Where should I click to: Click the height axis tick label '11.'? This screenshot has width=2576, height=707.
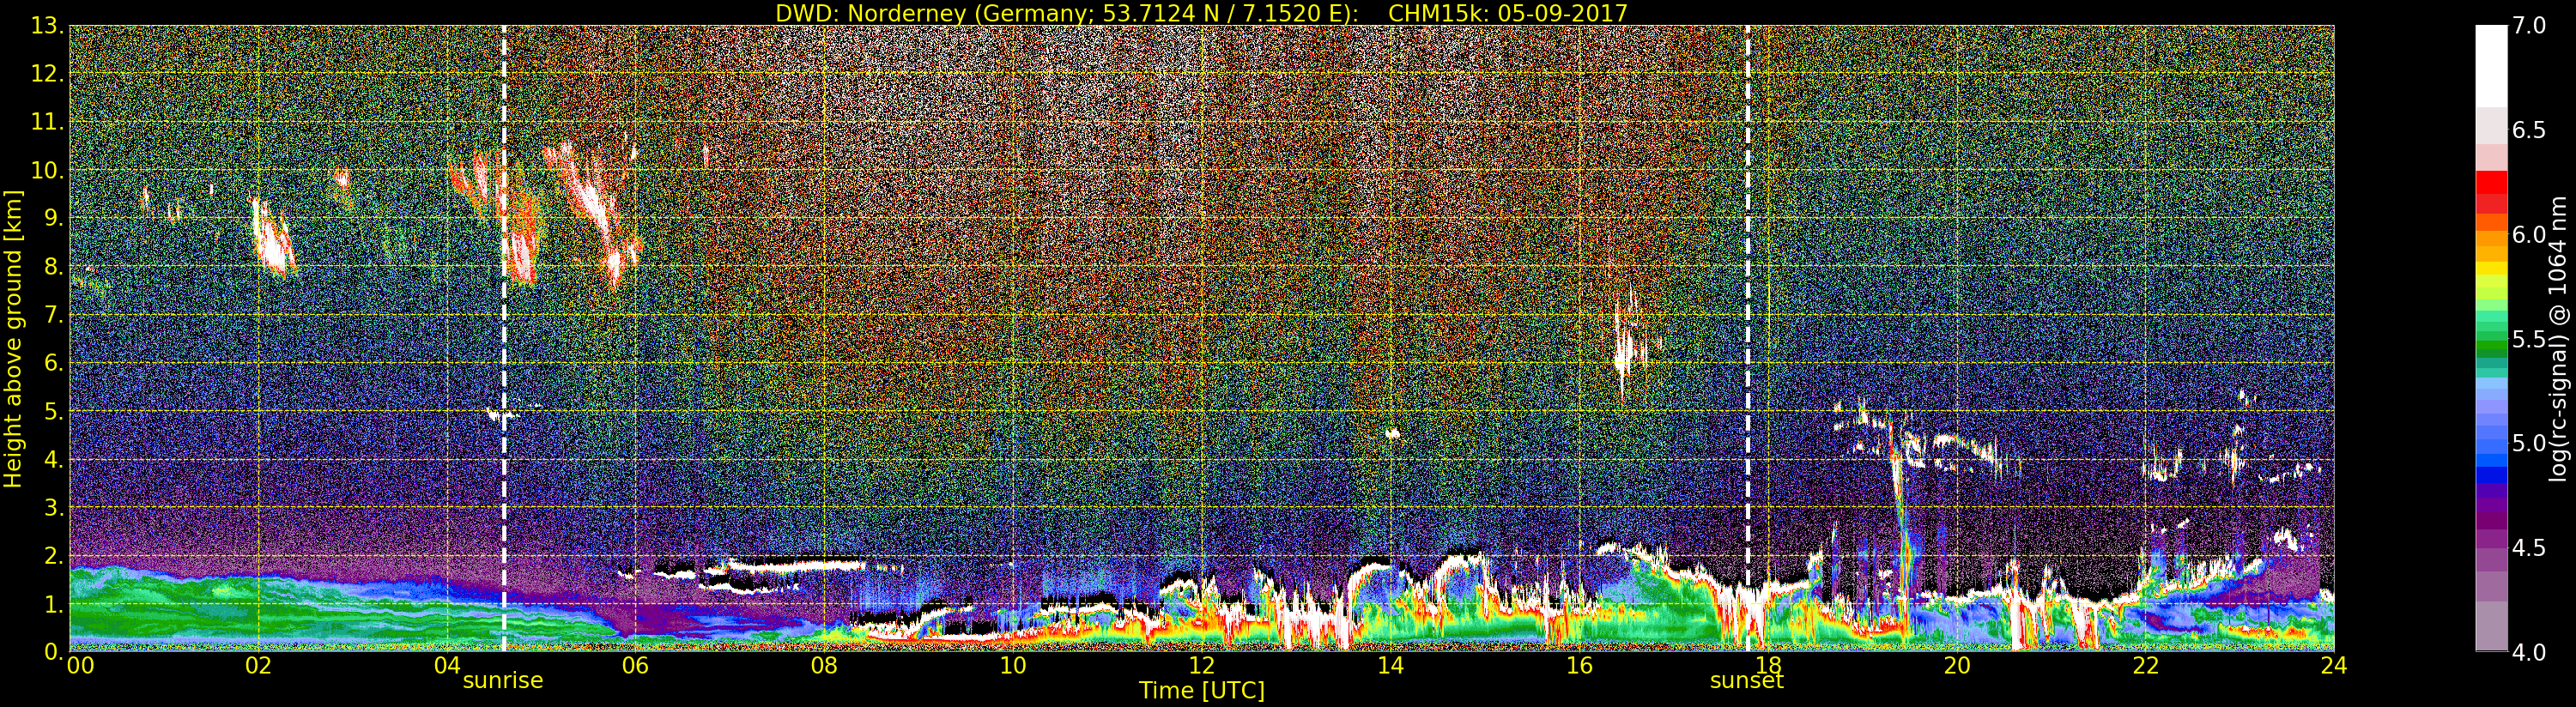tap(47, 122)
